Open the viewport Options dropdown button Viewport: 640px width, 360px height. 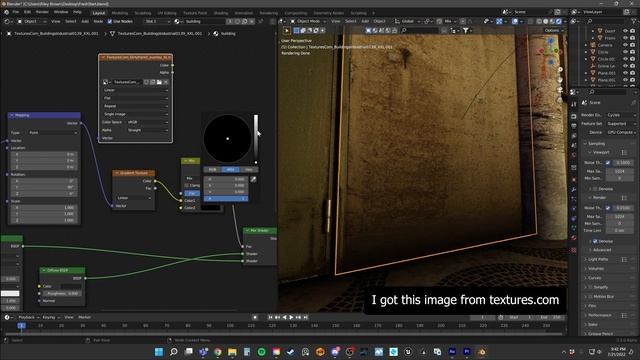(554, 31)
